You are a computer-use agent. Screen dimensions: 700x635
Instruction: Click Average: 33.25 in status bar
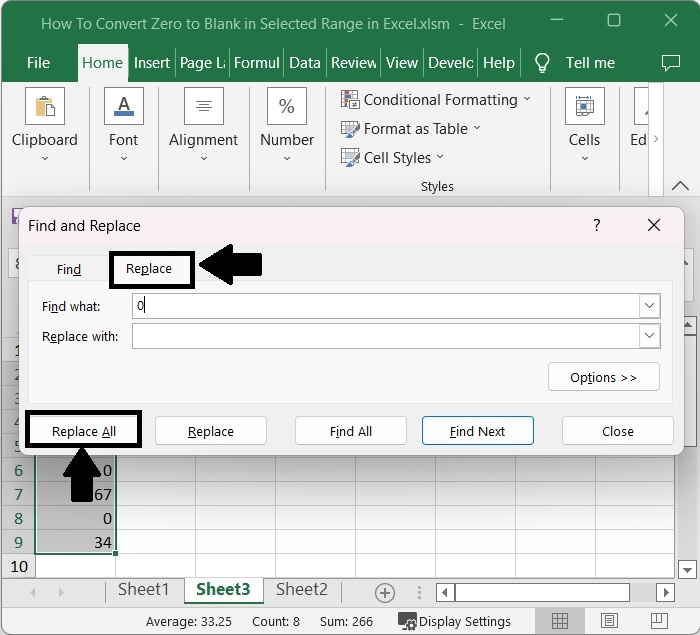coord(189,622)
